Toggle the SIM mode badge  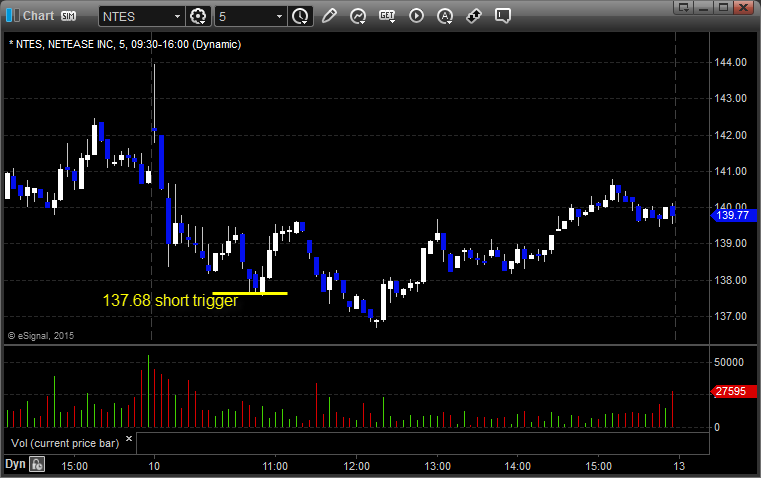pyautogui.click(x=68, y=16)
